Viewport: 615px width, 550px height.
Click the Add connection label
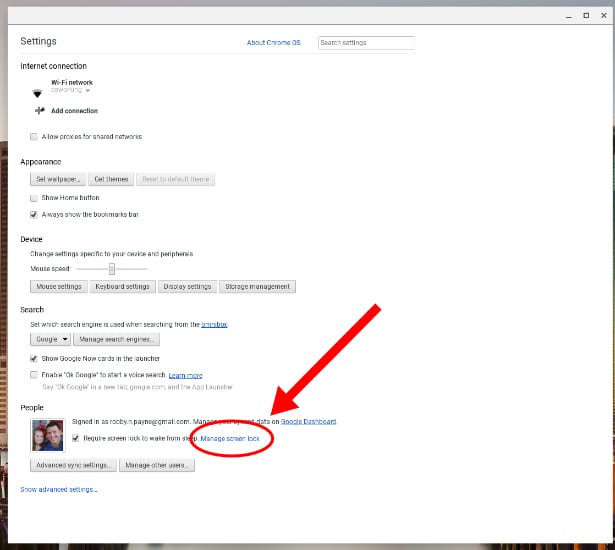tap(74, 111)
